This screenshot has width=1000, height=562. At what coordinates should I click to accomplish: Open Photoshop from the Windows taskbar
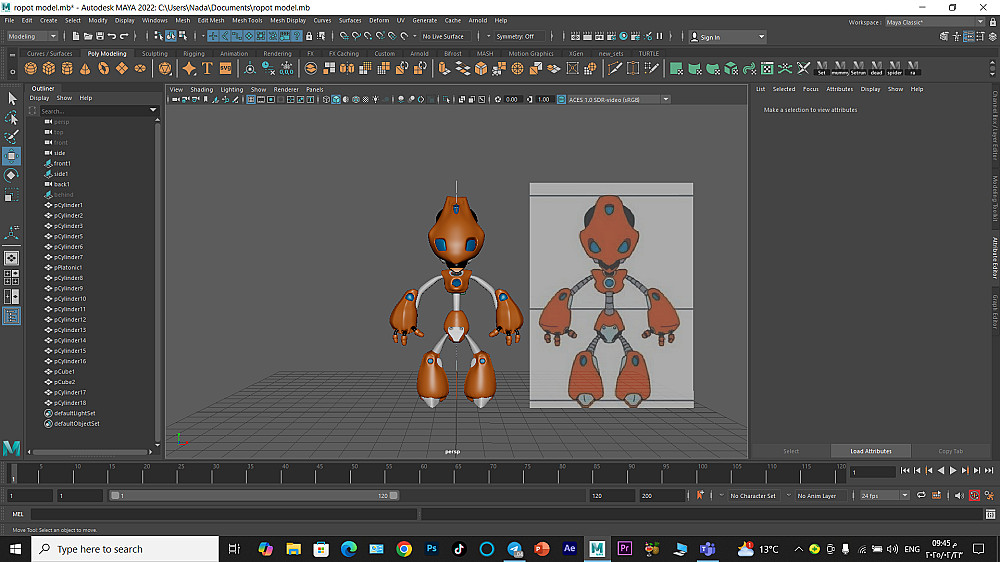coord(432,549)
